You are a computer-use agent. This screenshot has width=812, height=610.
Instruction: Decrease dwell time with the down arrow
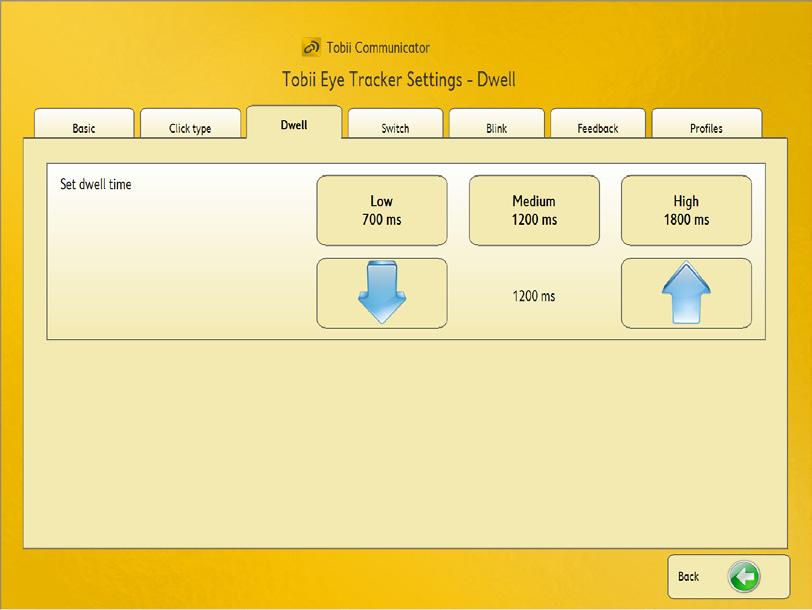click(x=382, y=293)
